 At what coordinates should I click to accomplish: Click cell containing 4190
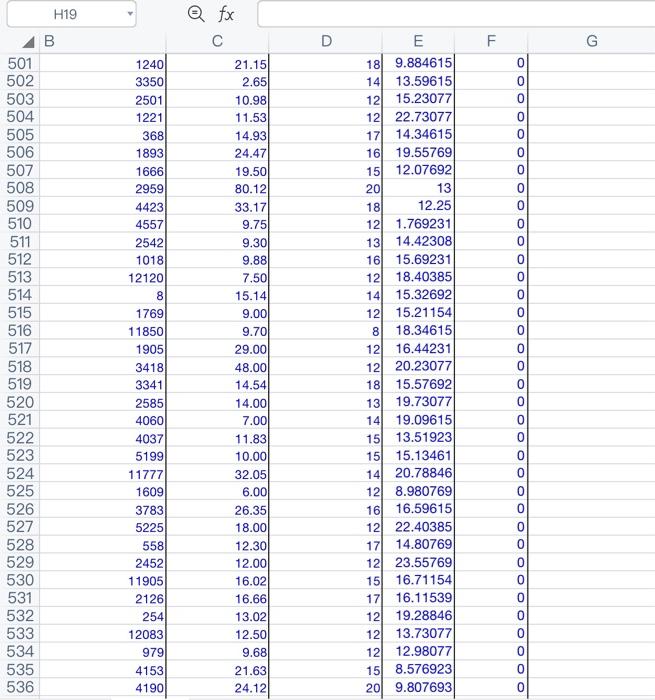[x=103, y=687]
